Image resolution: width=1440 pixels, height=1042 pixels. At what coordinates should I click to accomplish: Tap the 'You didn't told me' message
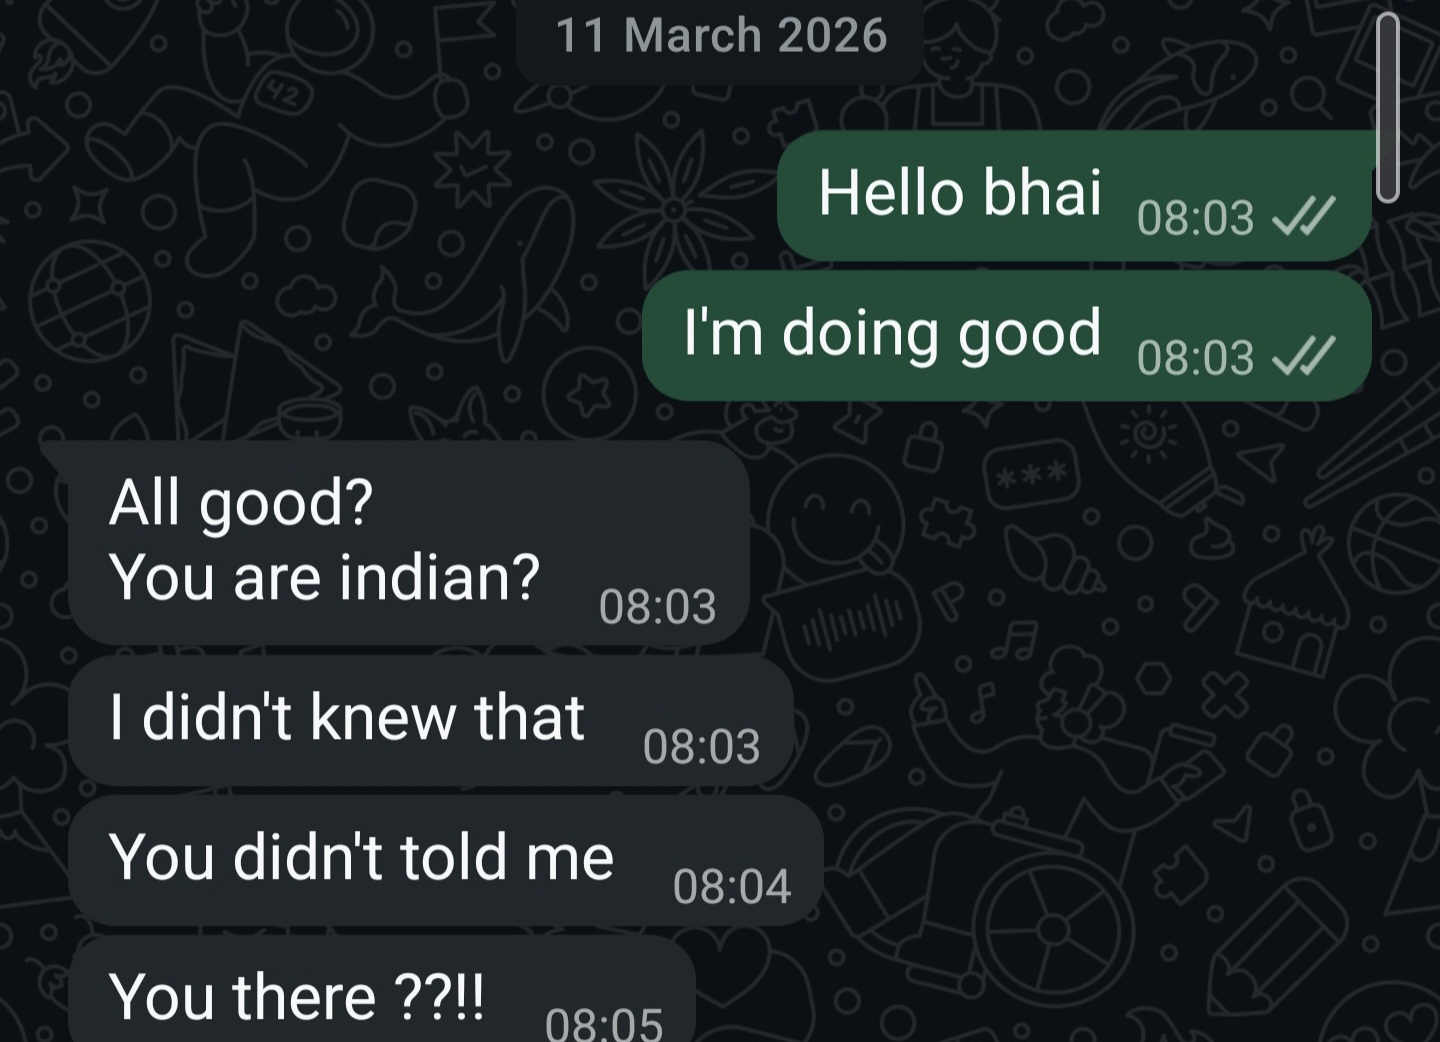445,861
